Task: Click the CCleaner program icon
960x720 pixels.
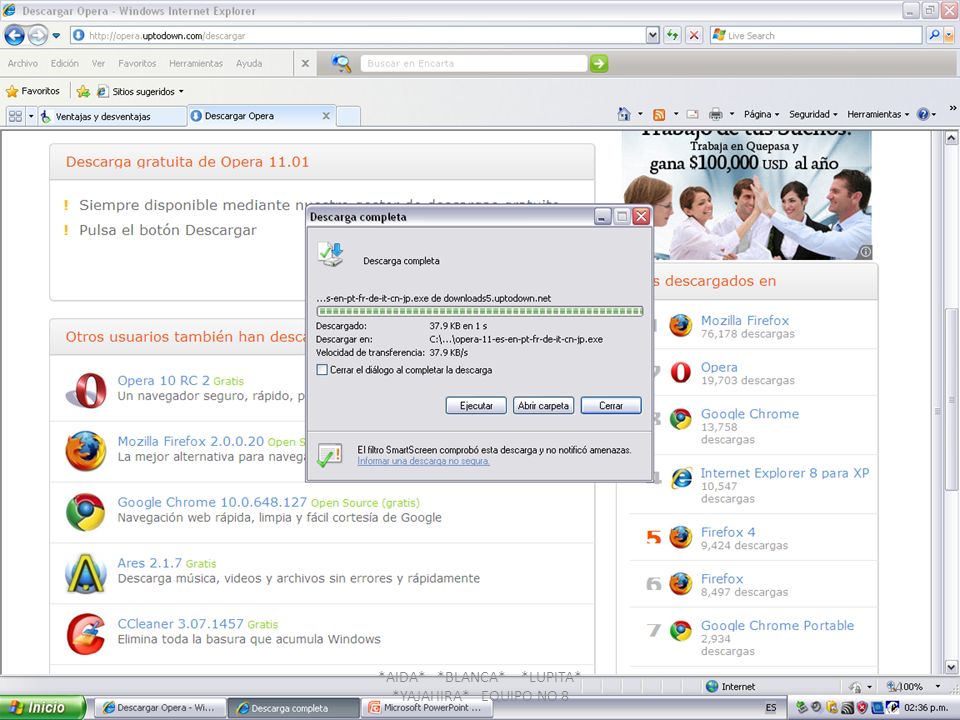Action: pyautogui.click(x=86, y=634)
